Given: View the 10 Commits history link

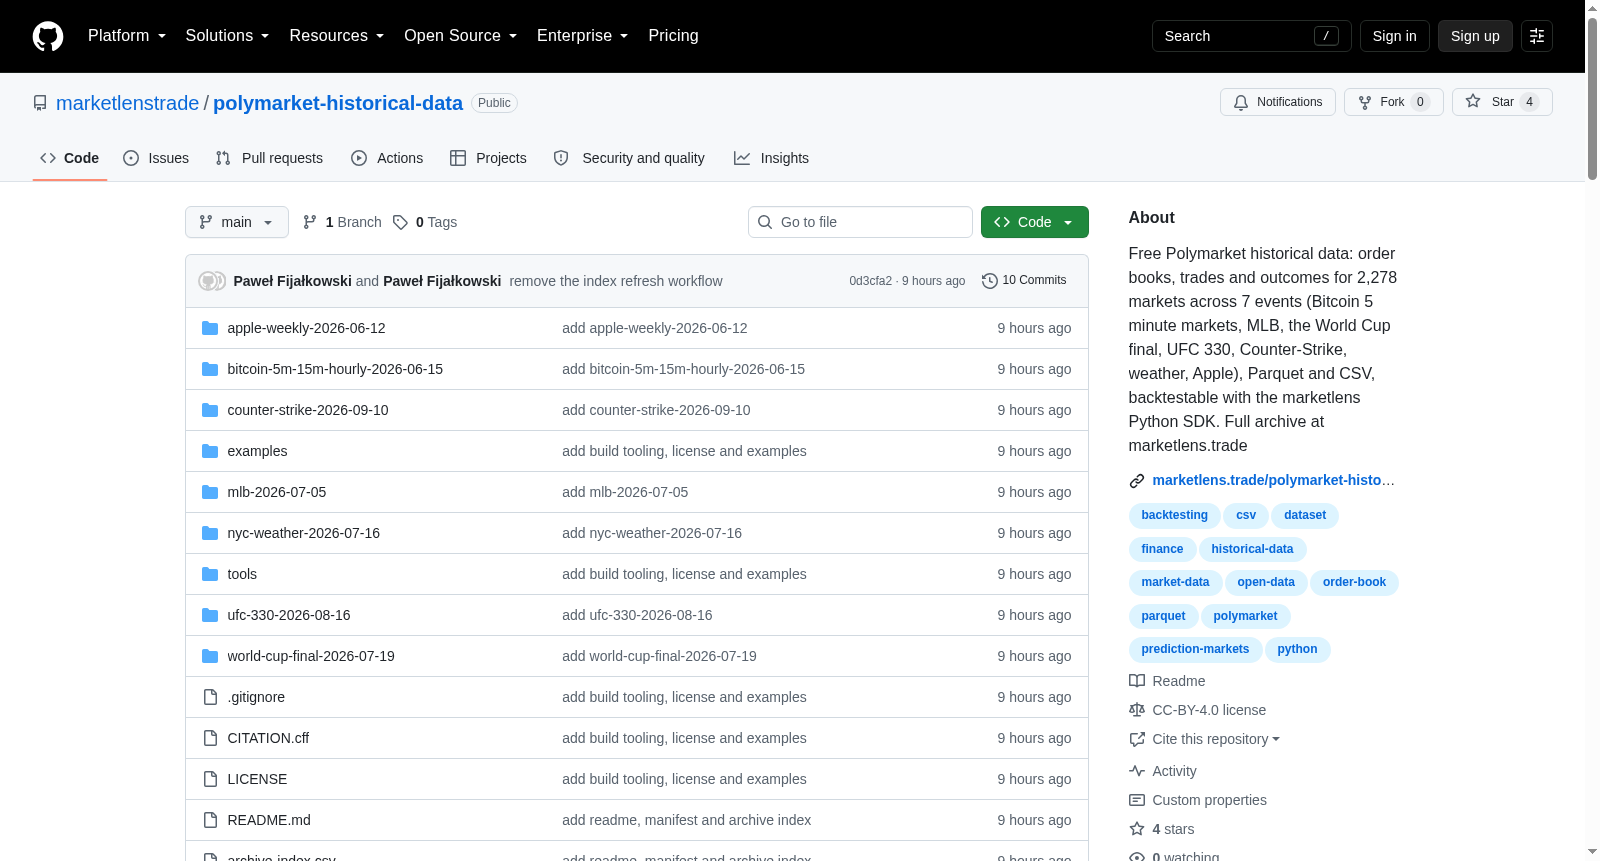Looking at the screenshot, I should point(1024,281).
